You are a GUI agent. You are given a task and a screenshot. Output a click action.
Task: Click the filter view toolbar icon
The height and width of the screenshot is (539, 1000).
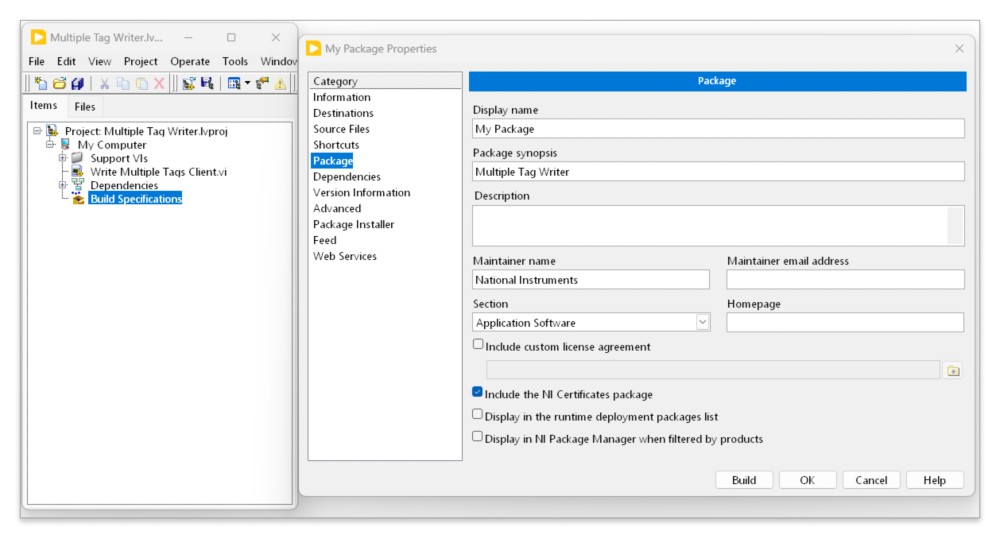pyautogui.click(x=233, y=83)
